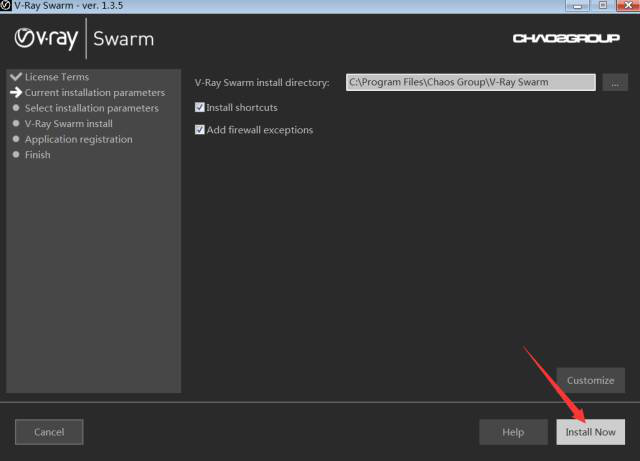The width and height of the screenshot is (640, 461).
Task: Select the Application registration step label
Action: (x=79, y=139)
